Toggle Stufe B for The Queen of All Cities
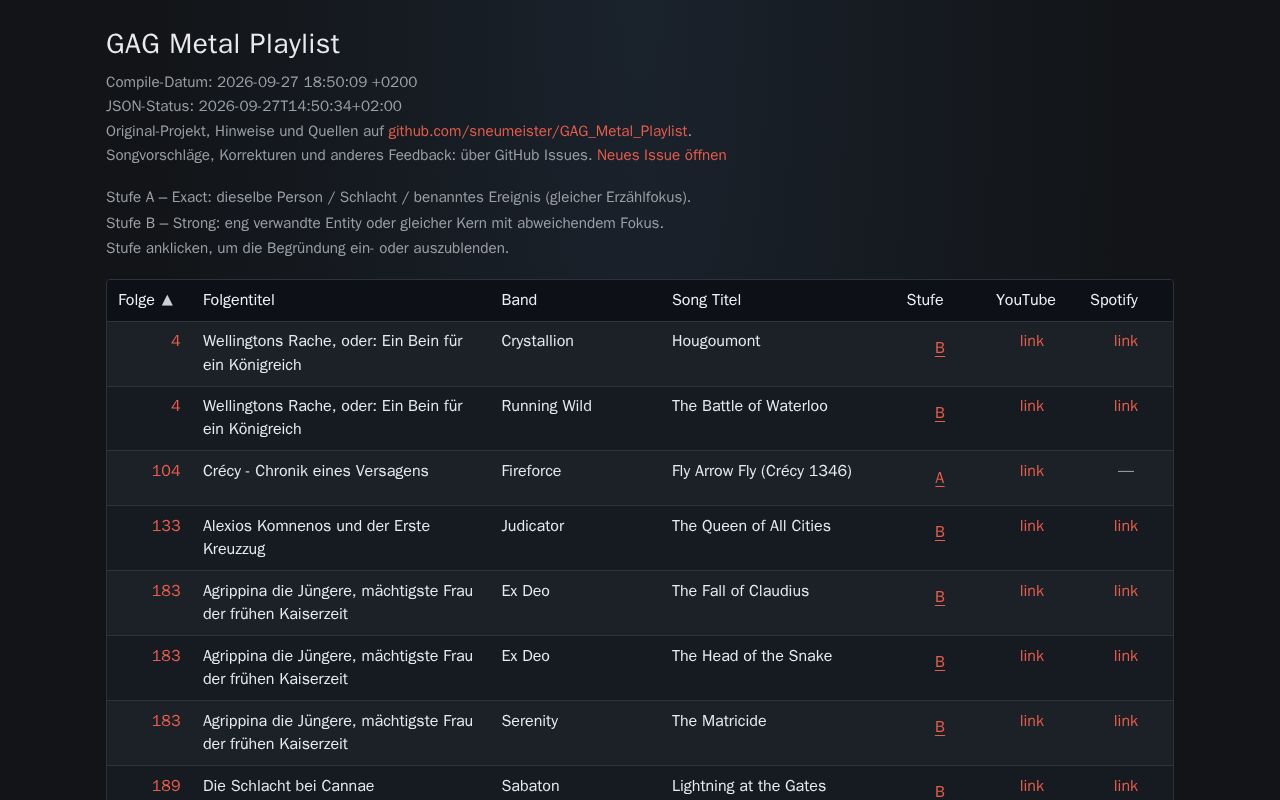 click(x=940, y=532)
